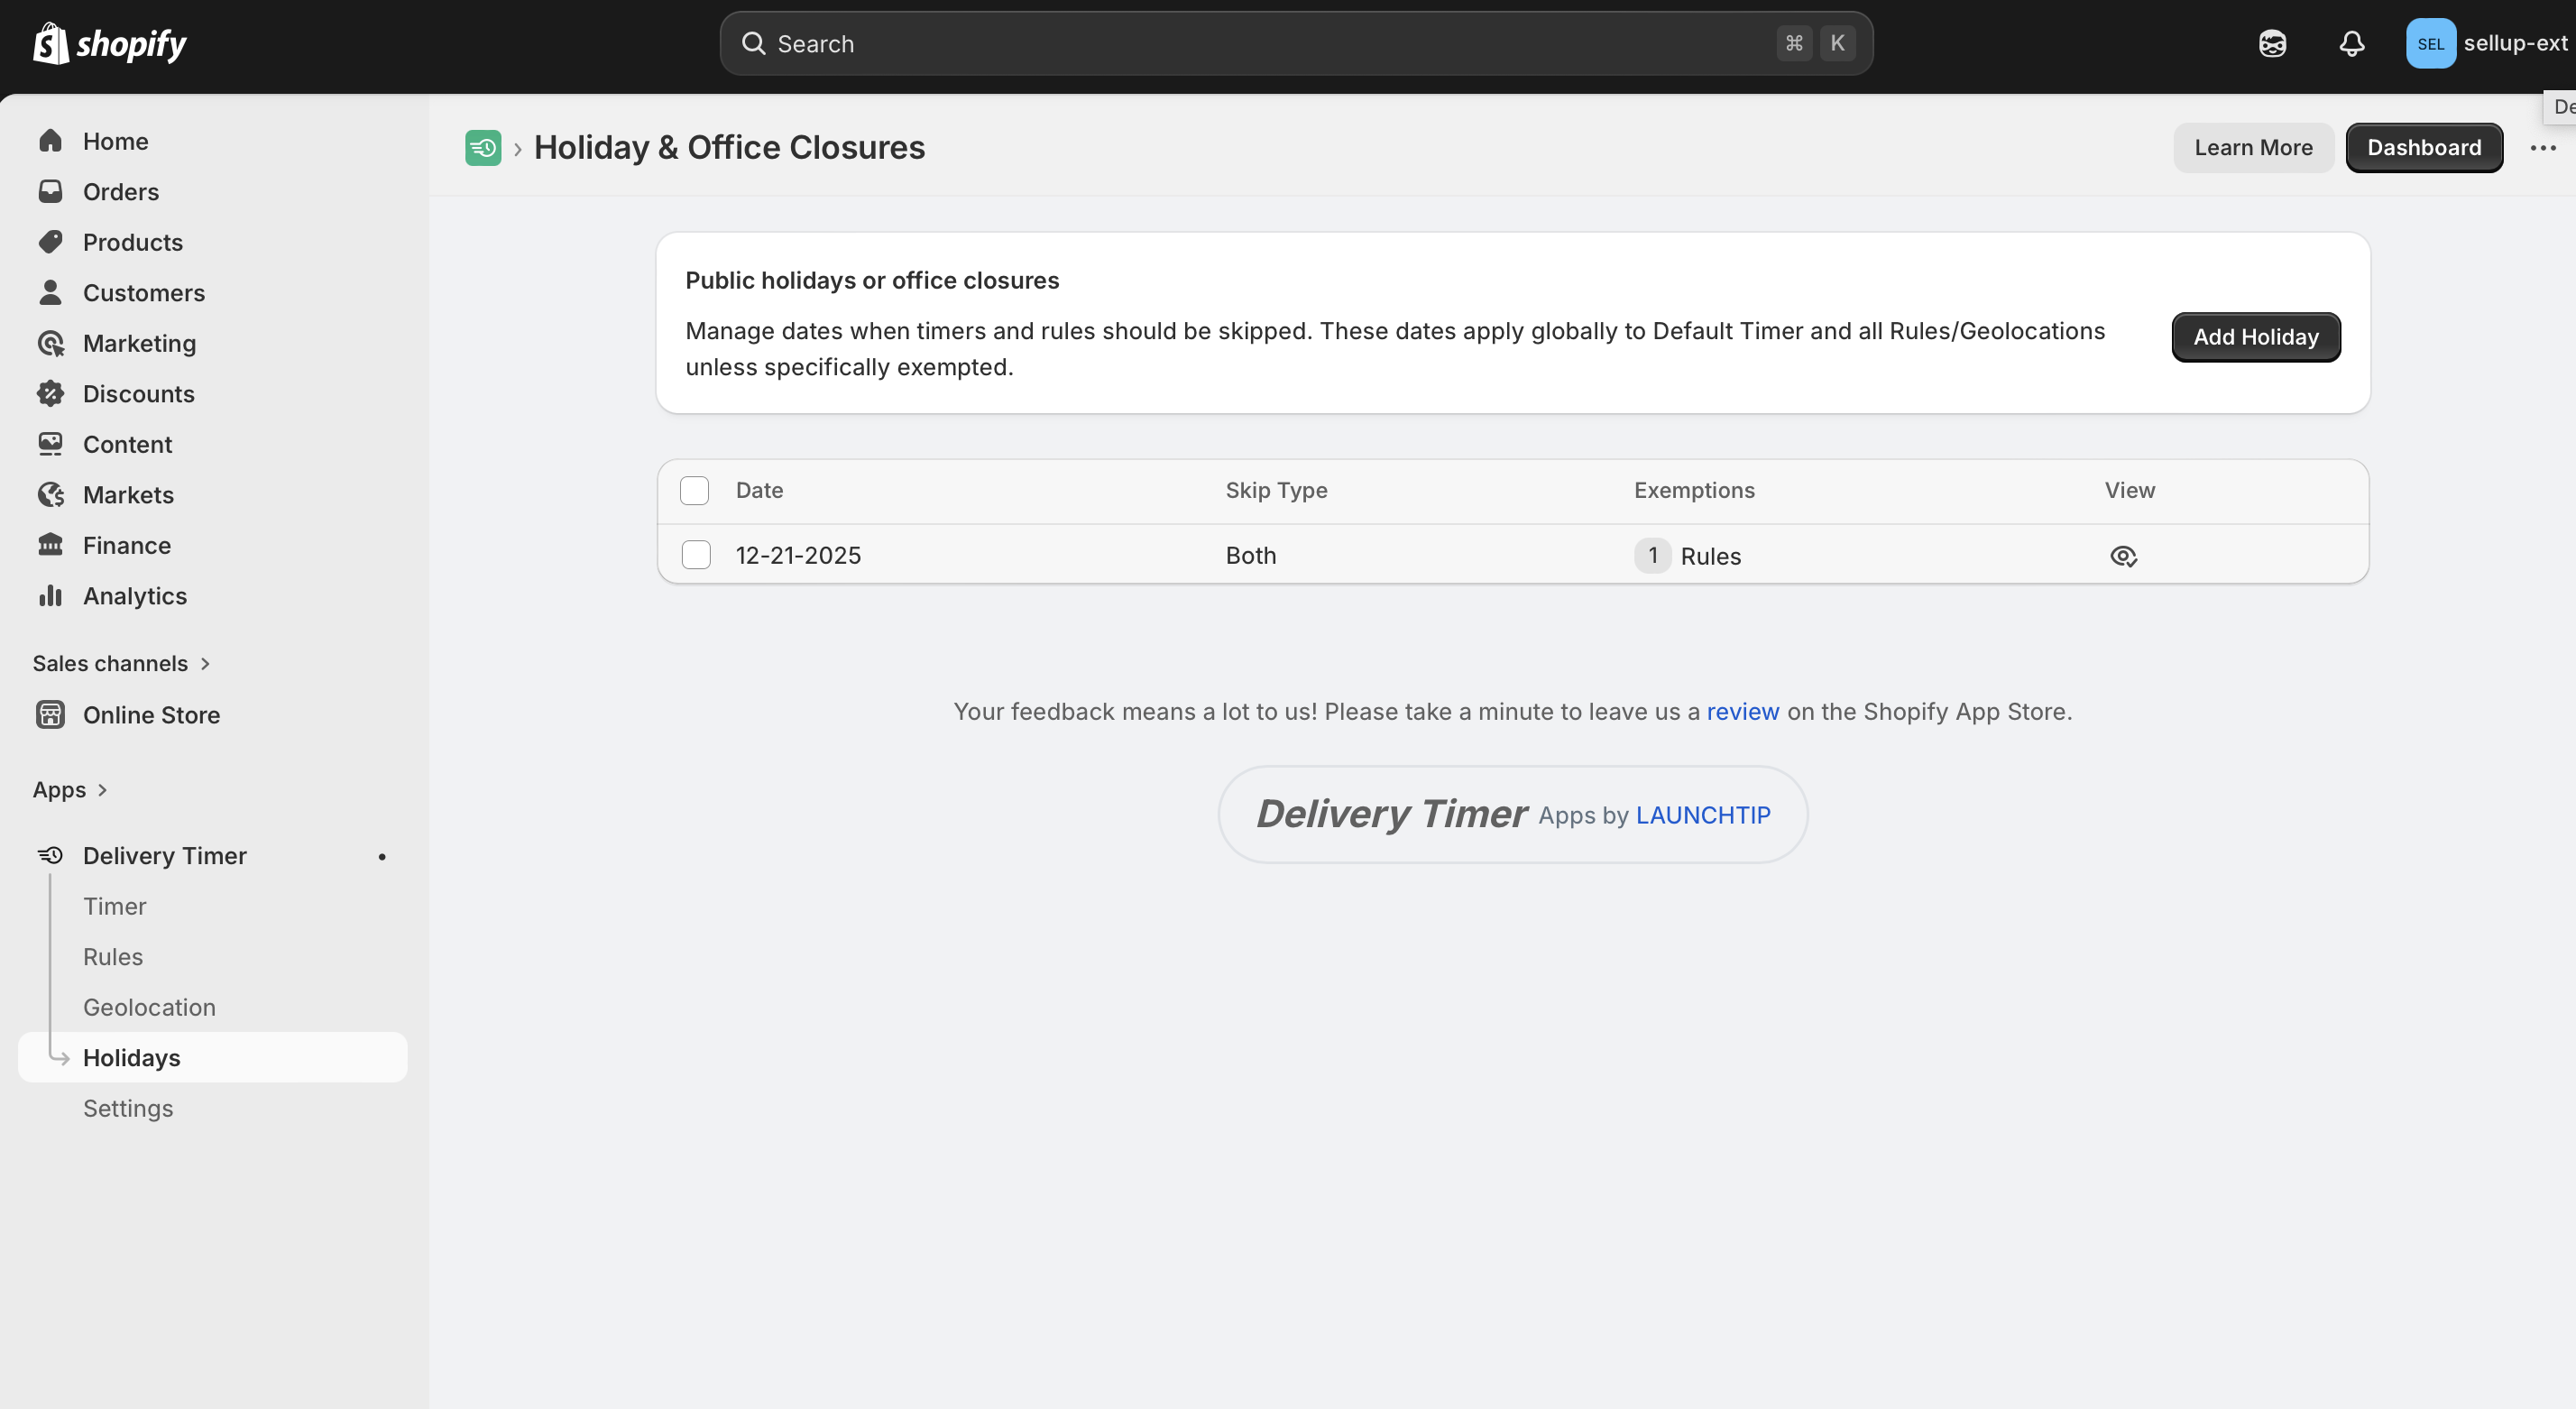Click the three-dot more actions menu
Image resolution: width=2576 pixels, height=1409 pixels.
pyautogui.click(x=2543, y=148)
